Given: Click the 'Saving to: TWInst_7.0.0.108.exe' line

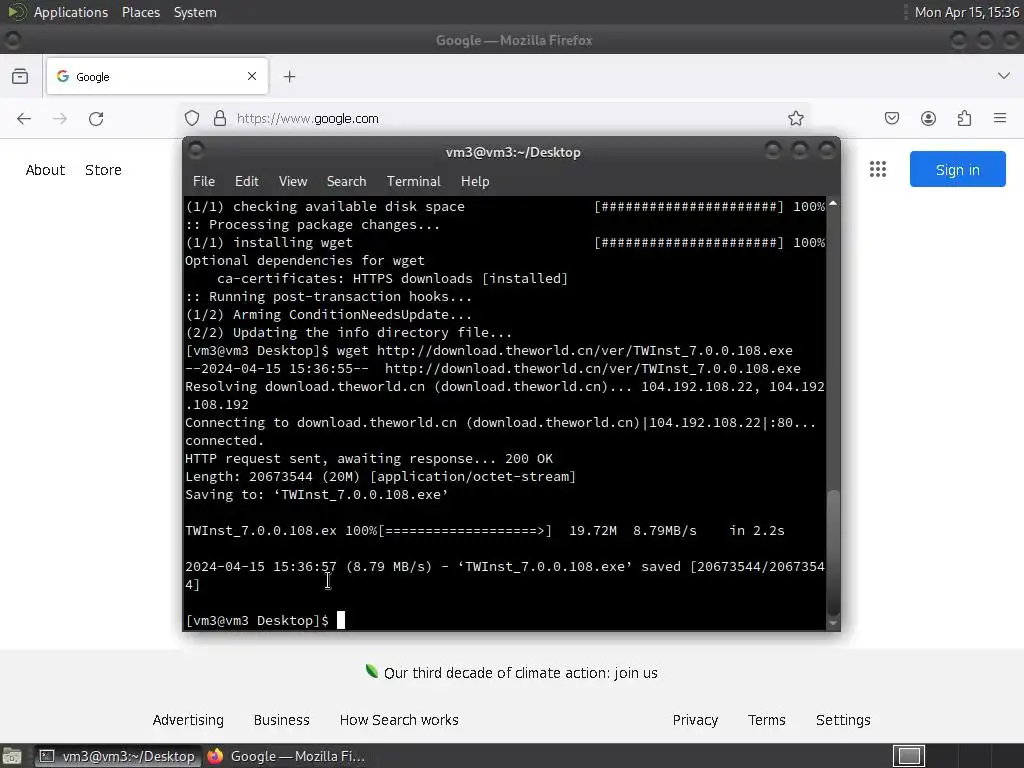Looking at the screenshot, I should click(x=317, y=494).
